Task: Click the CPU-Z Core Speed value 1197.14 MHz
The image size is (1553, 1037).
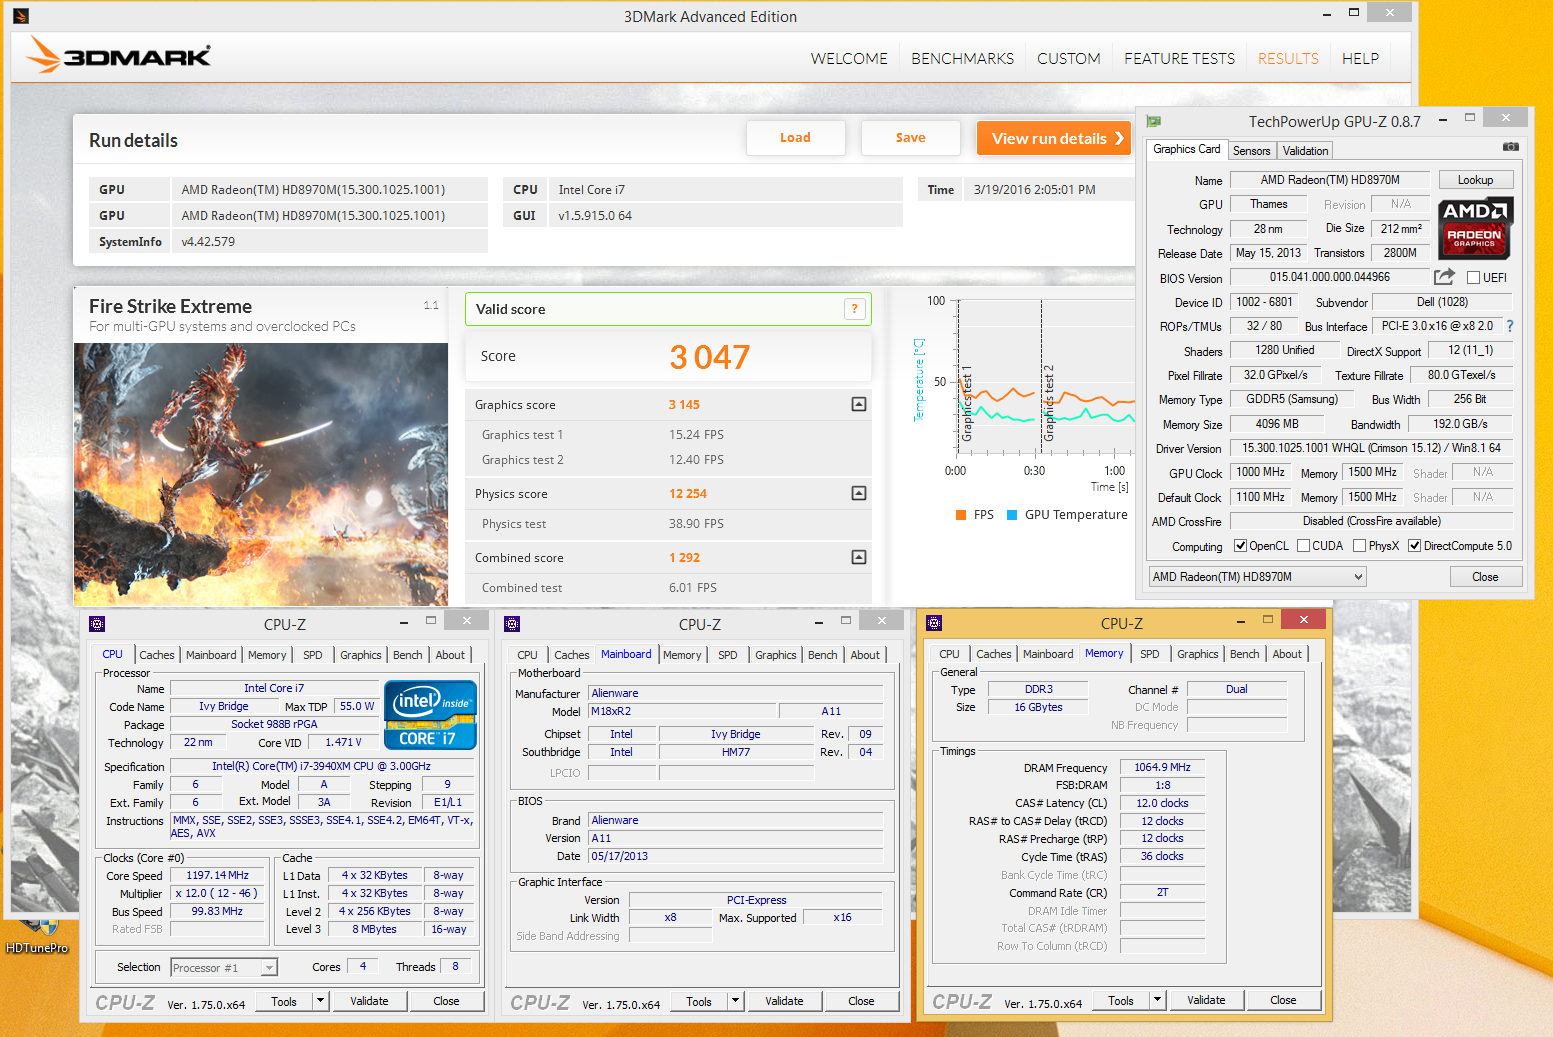Action: [x=218, y=875]
